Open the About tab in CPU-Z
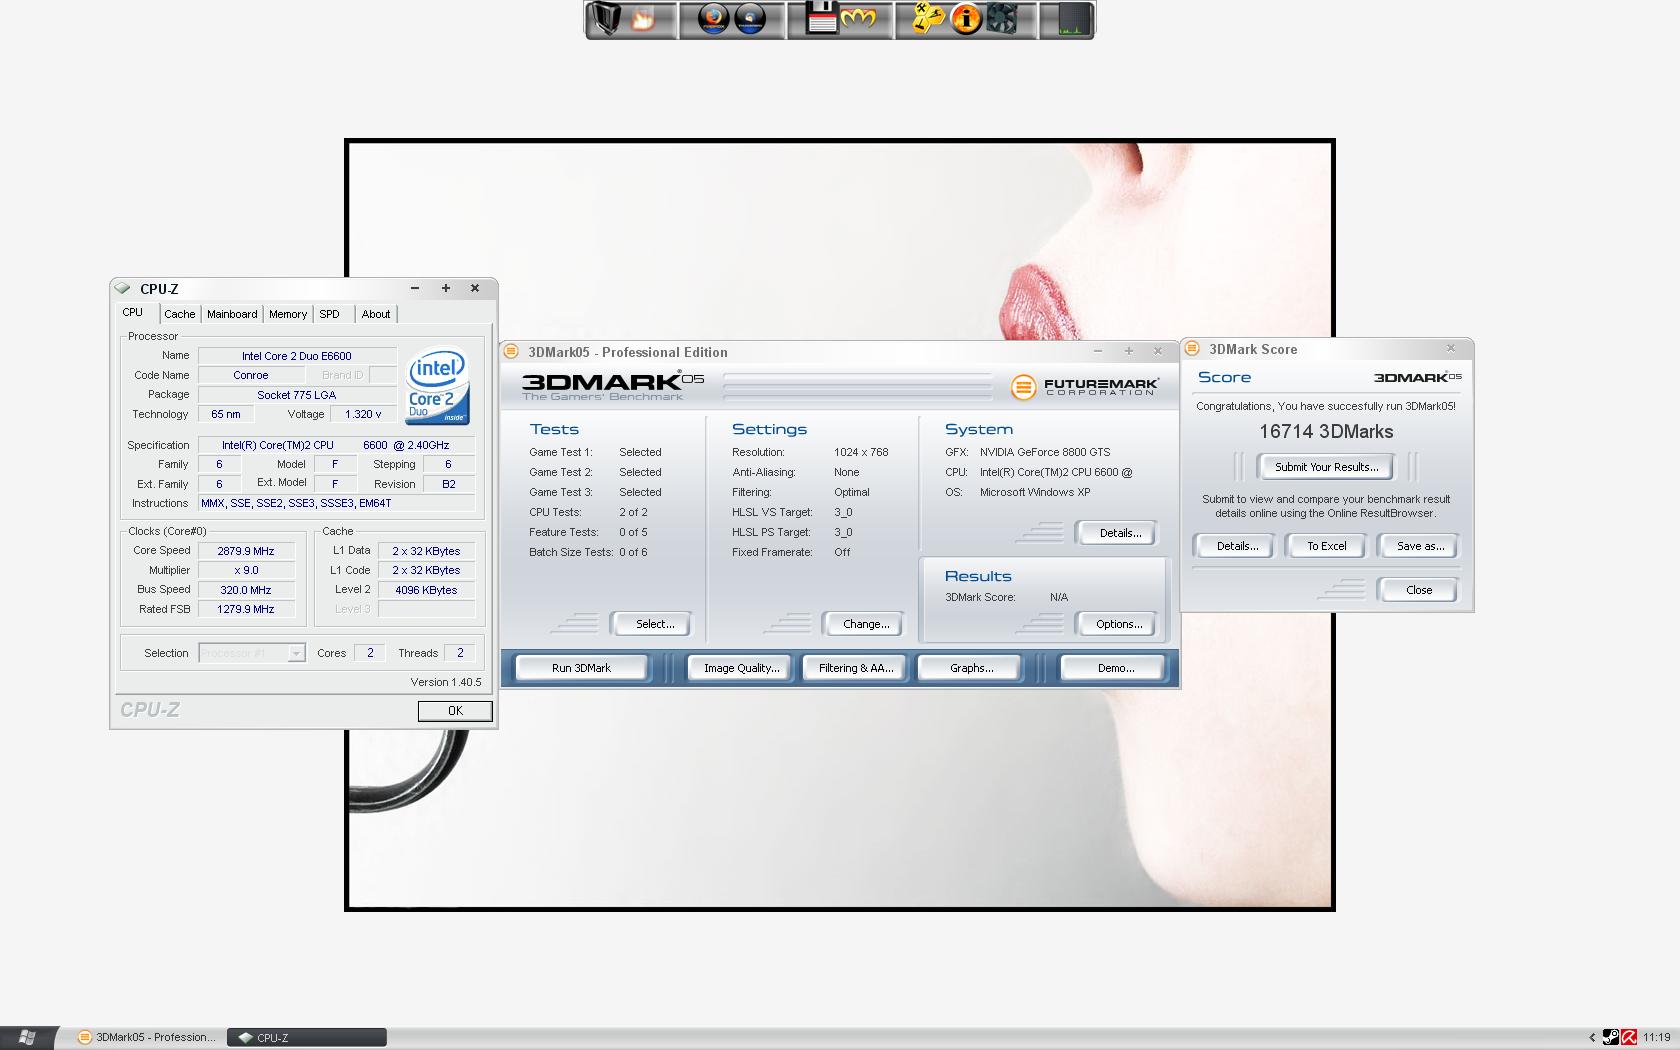 [376, 314]
